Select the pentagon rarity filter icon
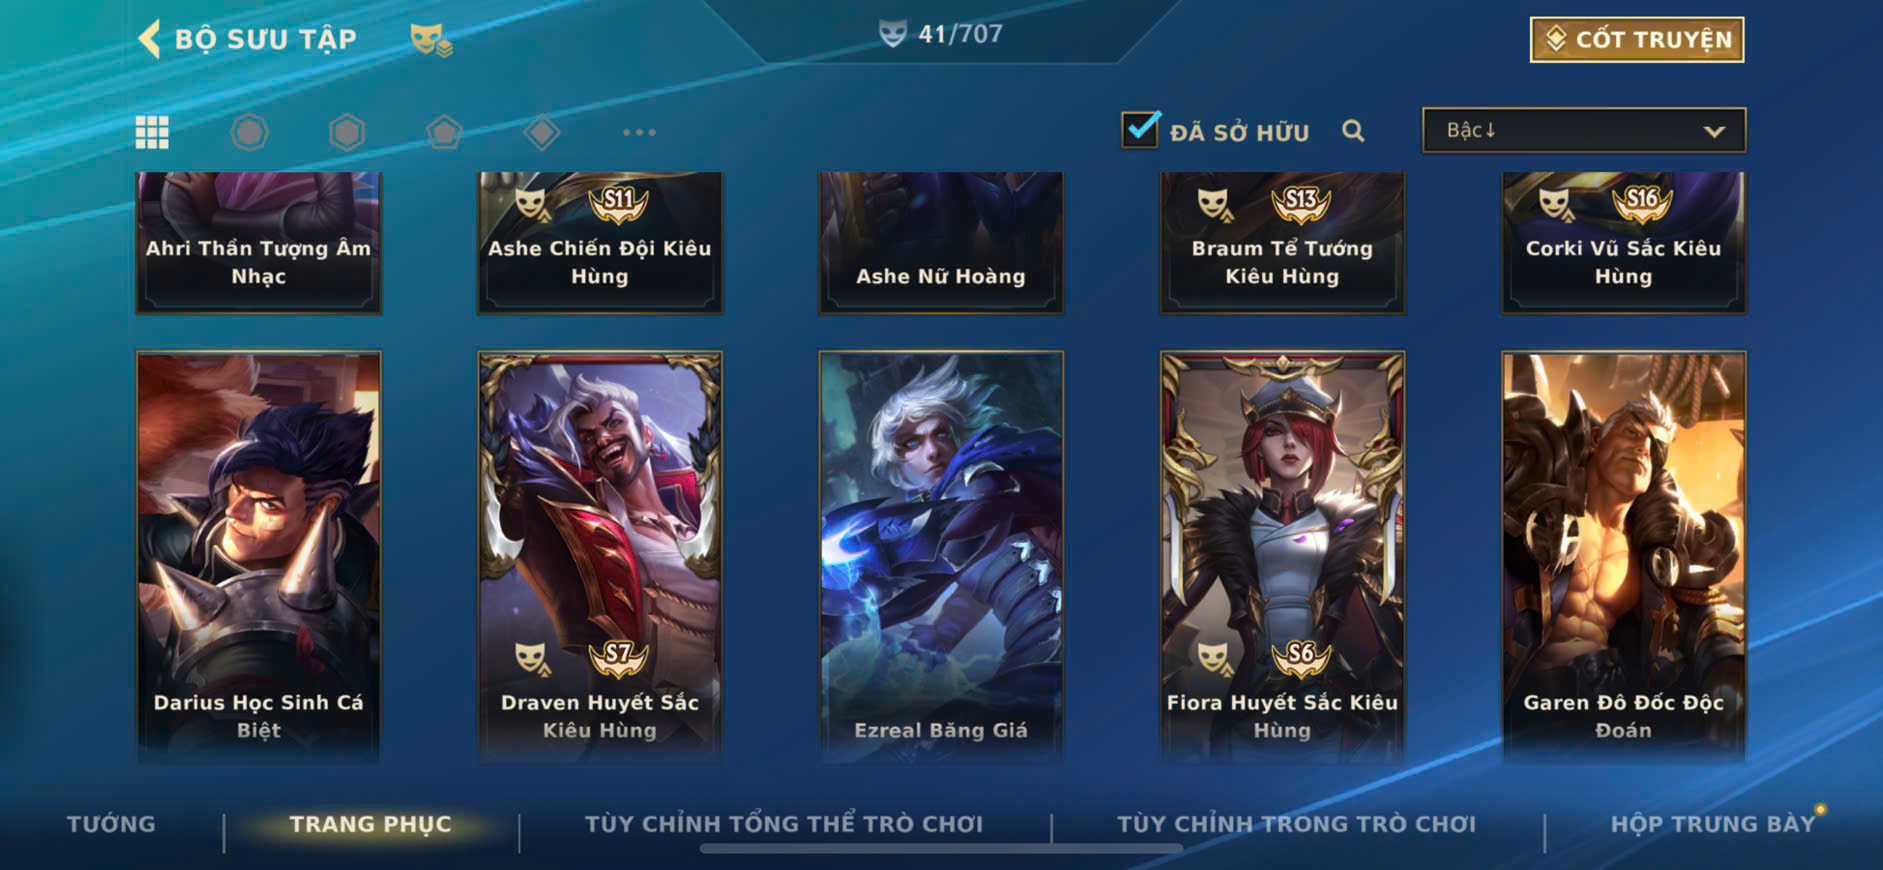This screenshot has height=870, width=1883. (444, 132)
